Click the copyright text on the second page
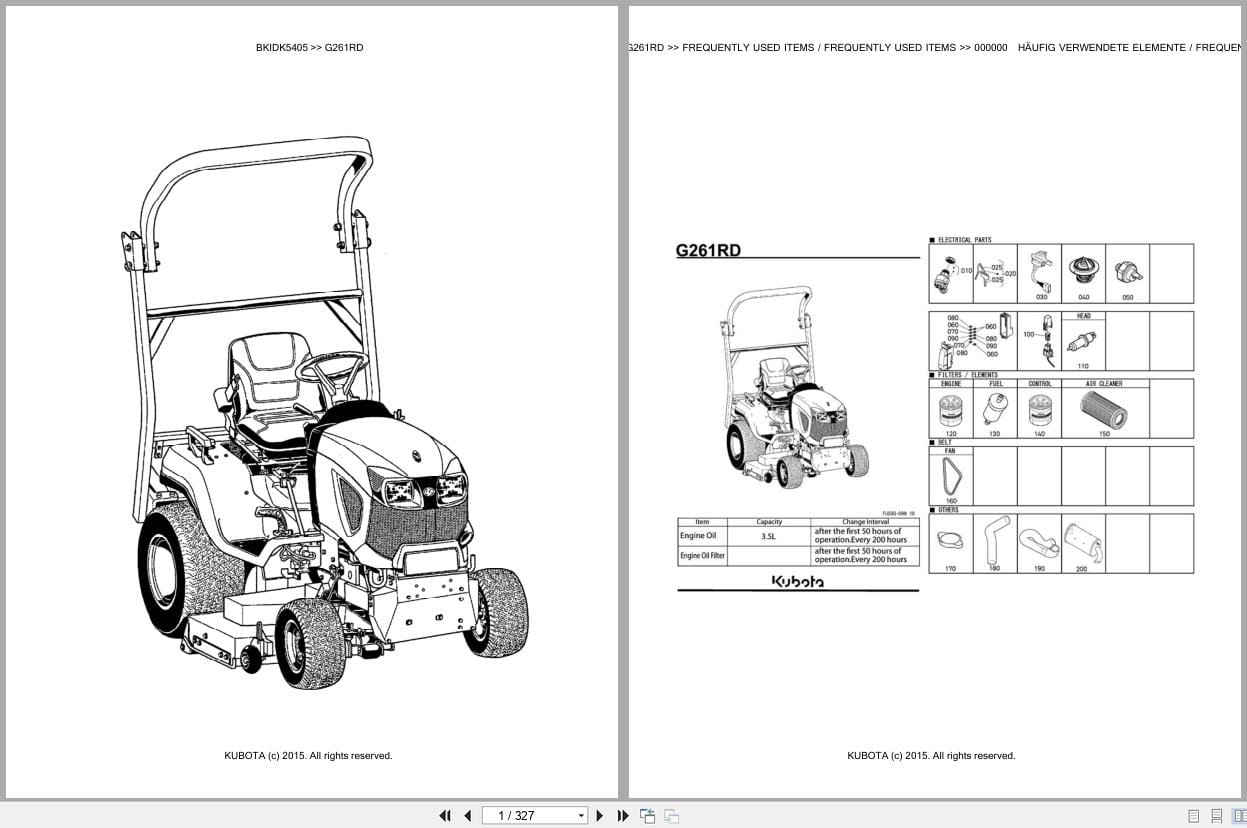1247x828 pixels. click(x=931, y=756)
